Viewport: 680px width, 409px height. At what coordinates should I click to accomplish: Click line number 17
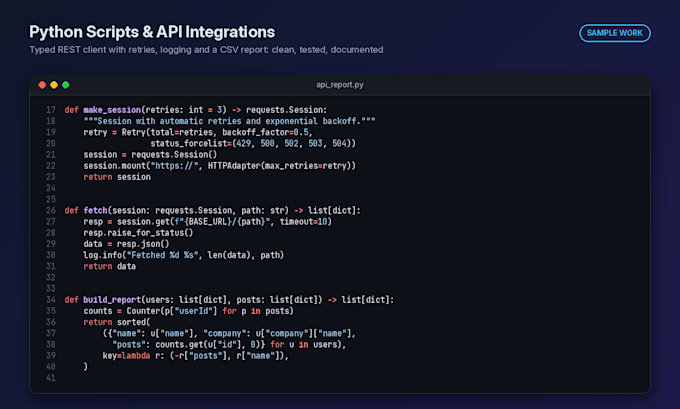click(51, 110)
